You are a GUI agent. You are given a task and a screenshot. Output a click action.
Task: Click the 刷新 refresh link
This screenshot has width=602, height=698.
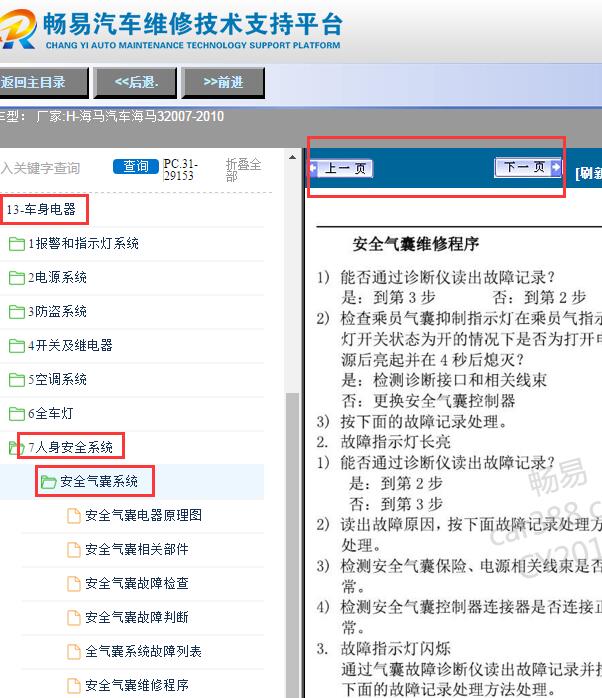coord(588,173)
